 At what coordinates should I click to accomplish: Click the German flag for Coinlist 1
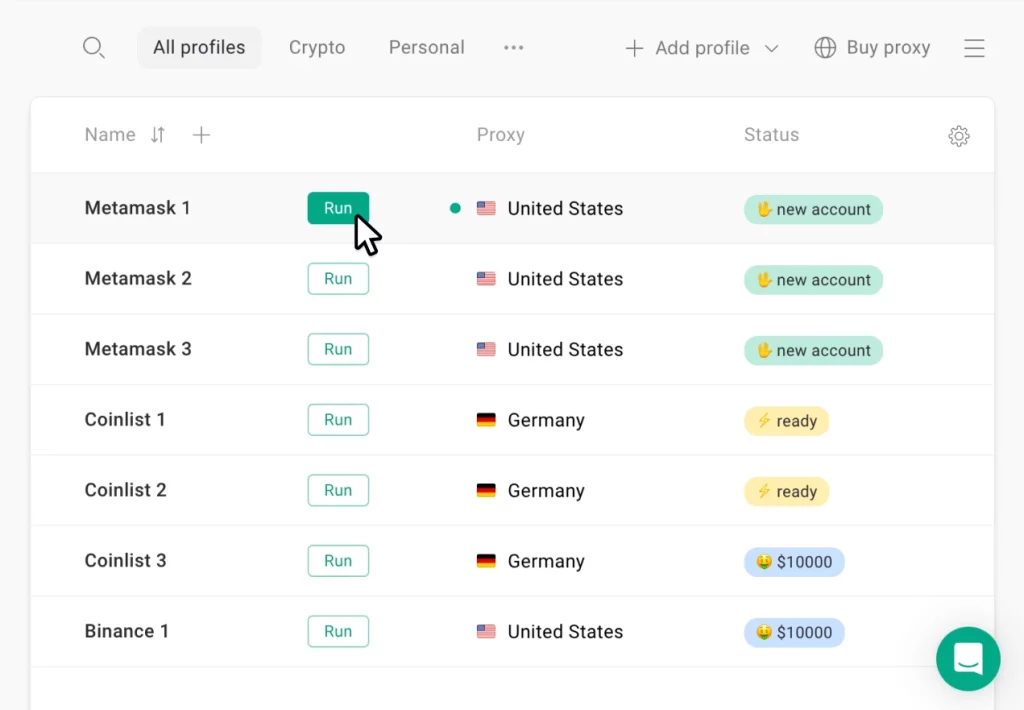tap(486, 420)
